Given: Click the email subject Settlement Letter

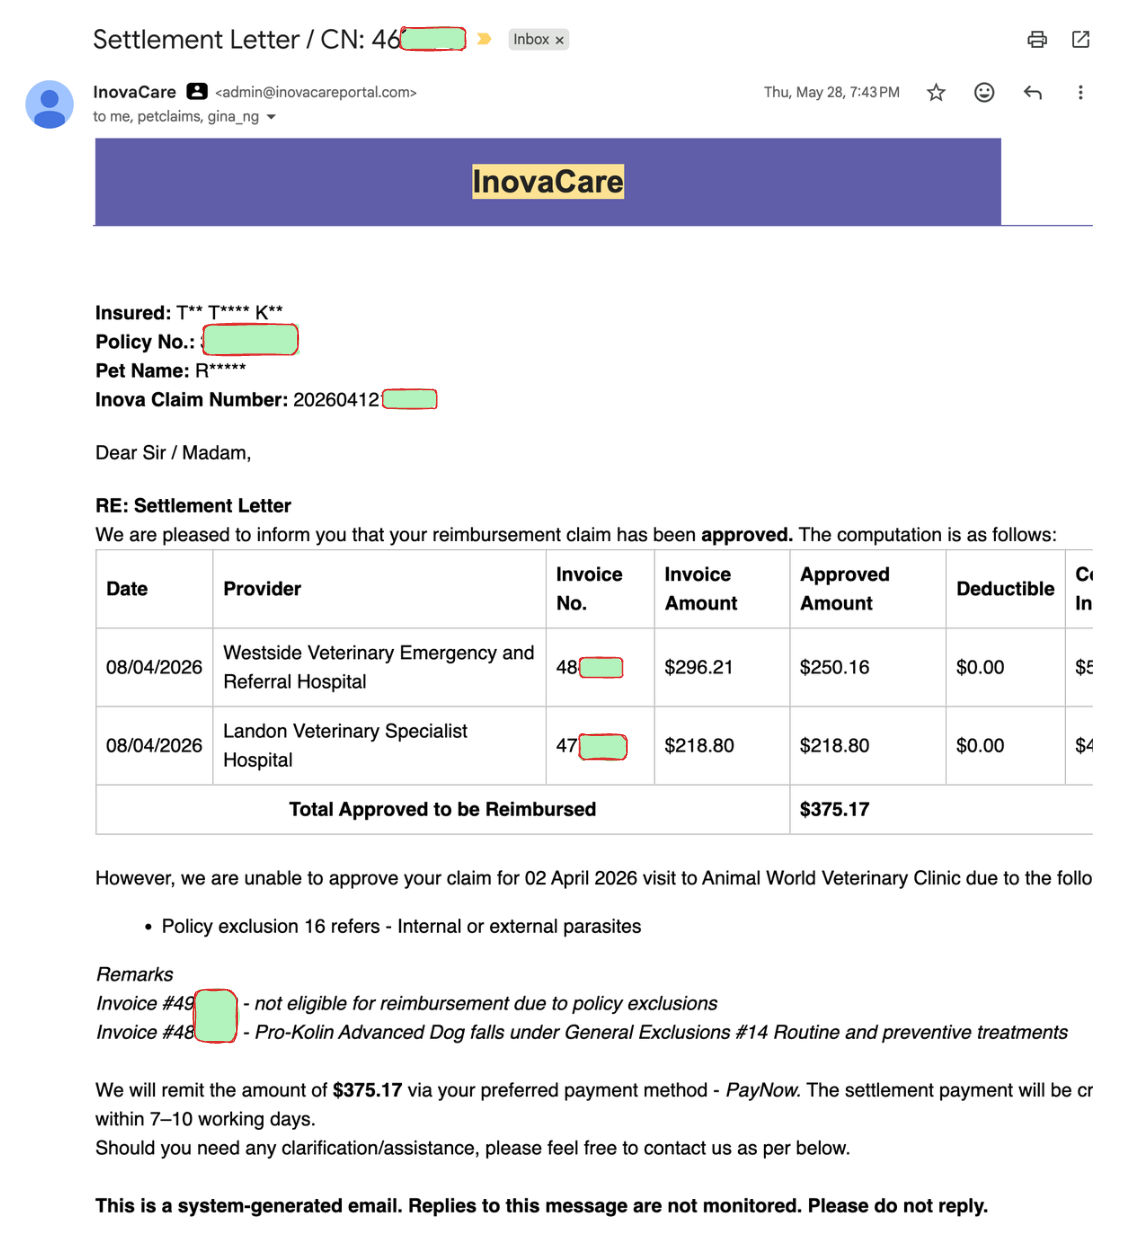Looking at the screenshot, I should pos(196,39).
